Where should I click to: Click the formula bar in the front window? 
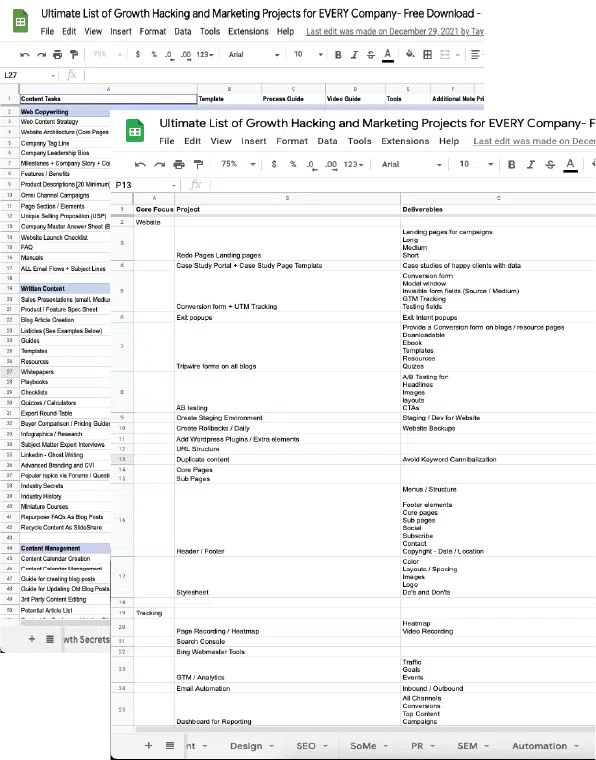pyautogui.click(x=402, y=185)
